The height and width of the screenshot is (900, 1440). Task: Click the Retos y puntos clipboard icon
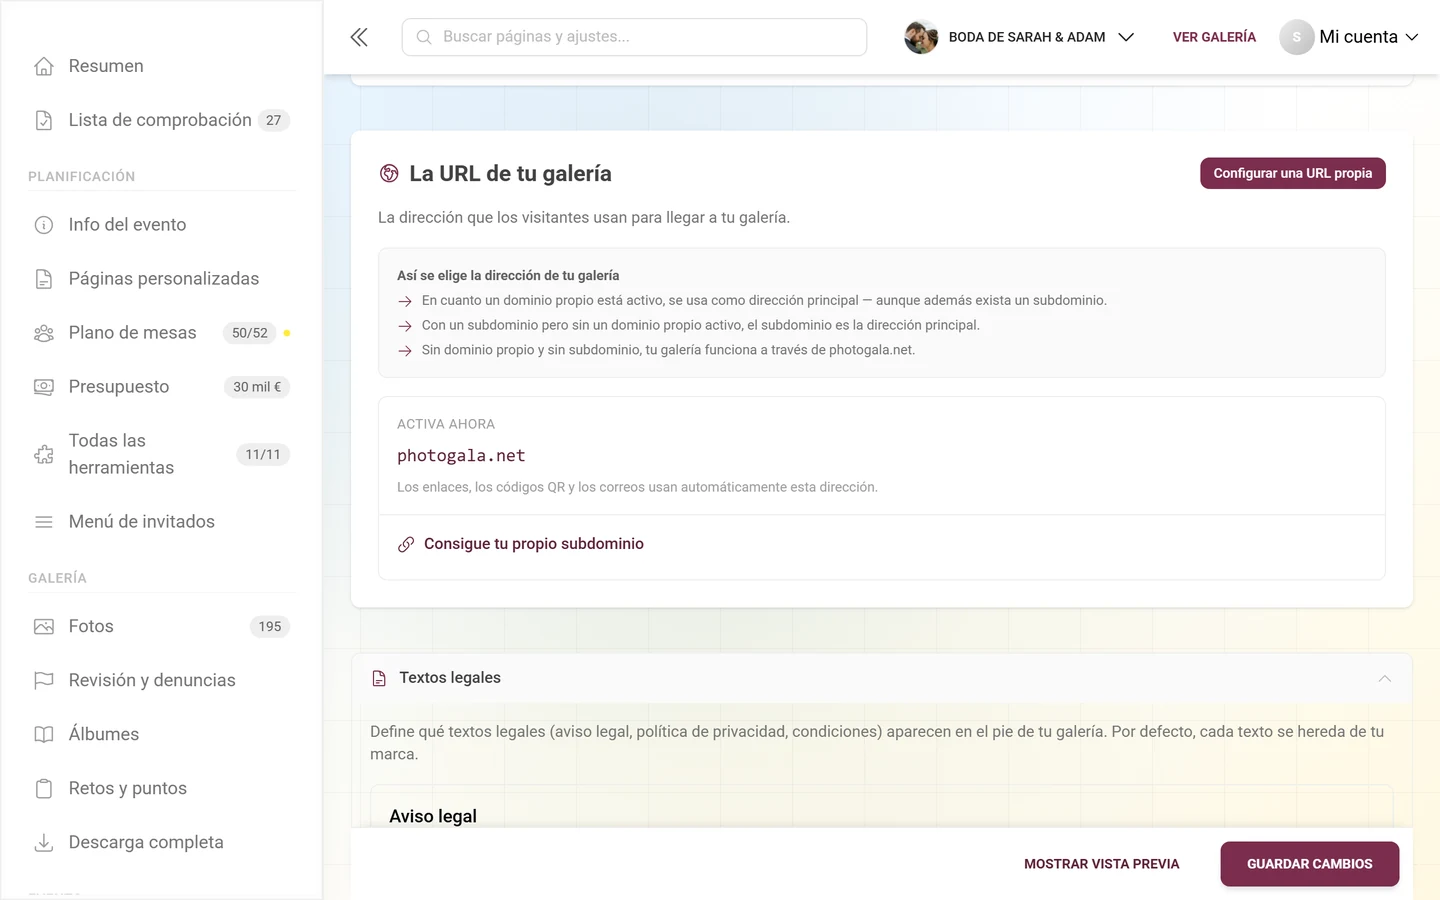click(44, 789)
